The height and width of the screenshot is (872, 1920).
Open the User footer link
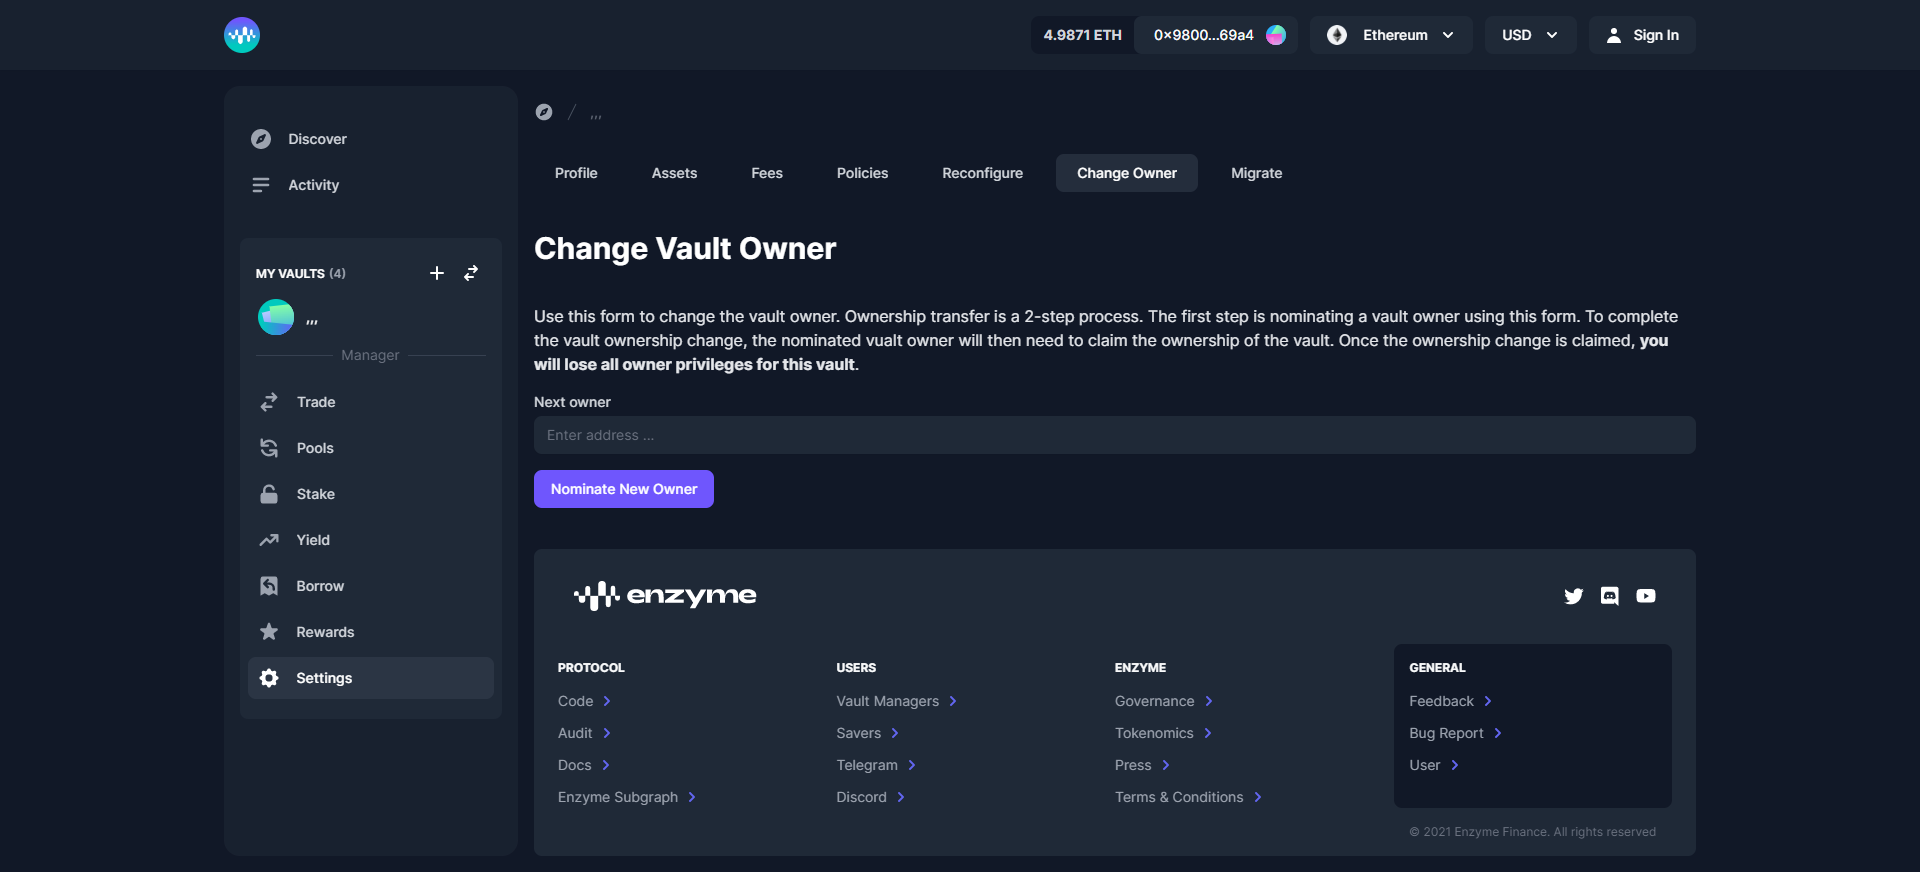click(x=1434, y=765)
